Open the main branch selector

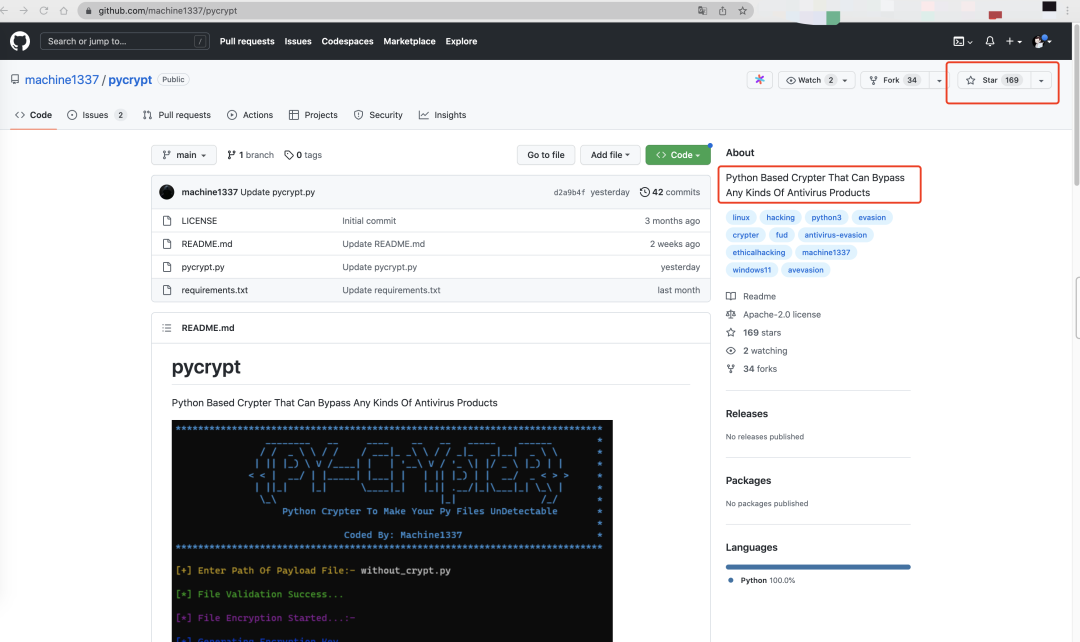tap(184, 155)
